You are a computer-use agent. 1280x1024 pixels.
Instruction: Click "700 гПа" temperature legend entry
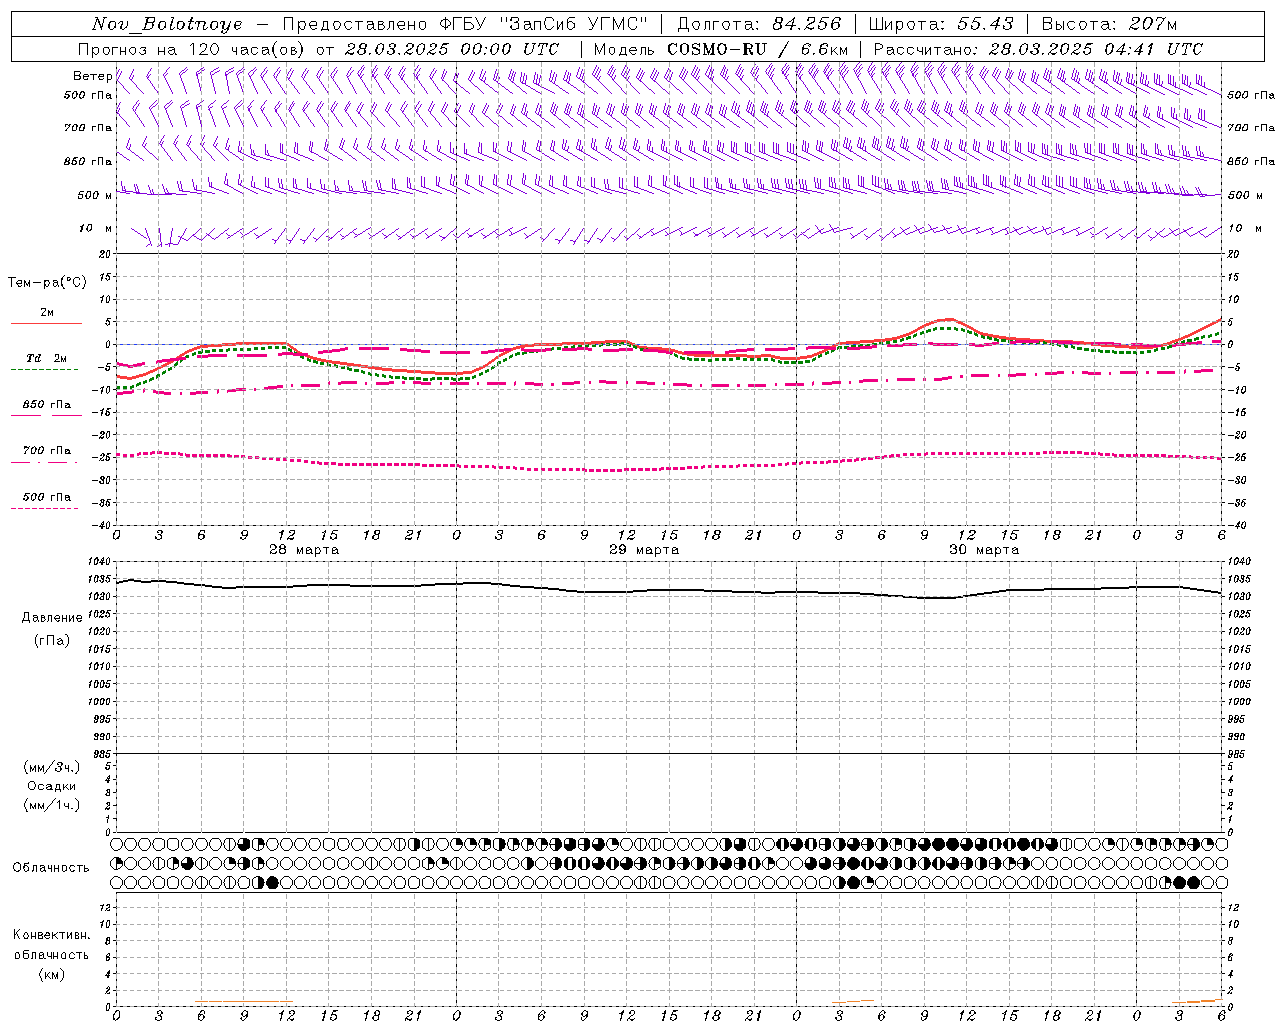[47, 451]
